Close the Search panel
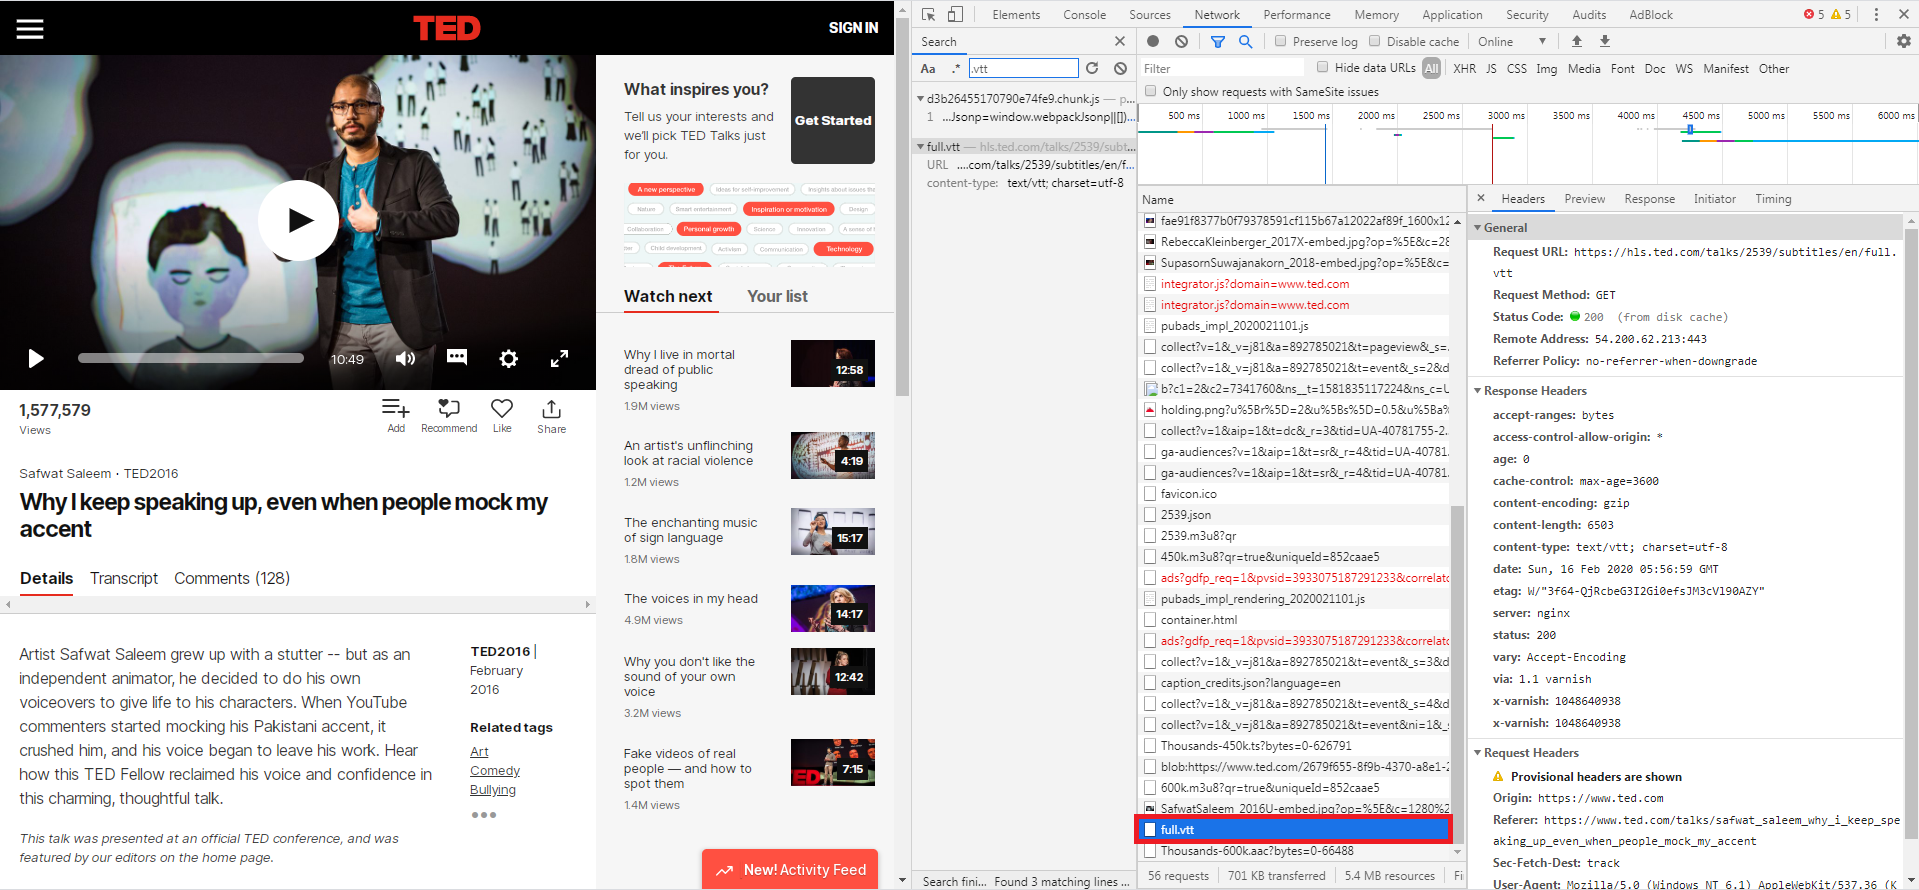This screenshot has width=1919, height=890. 1120,41
